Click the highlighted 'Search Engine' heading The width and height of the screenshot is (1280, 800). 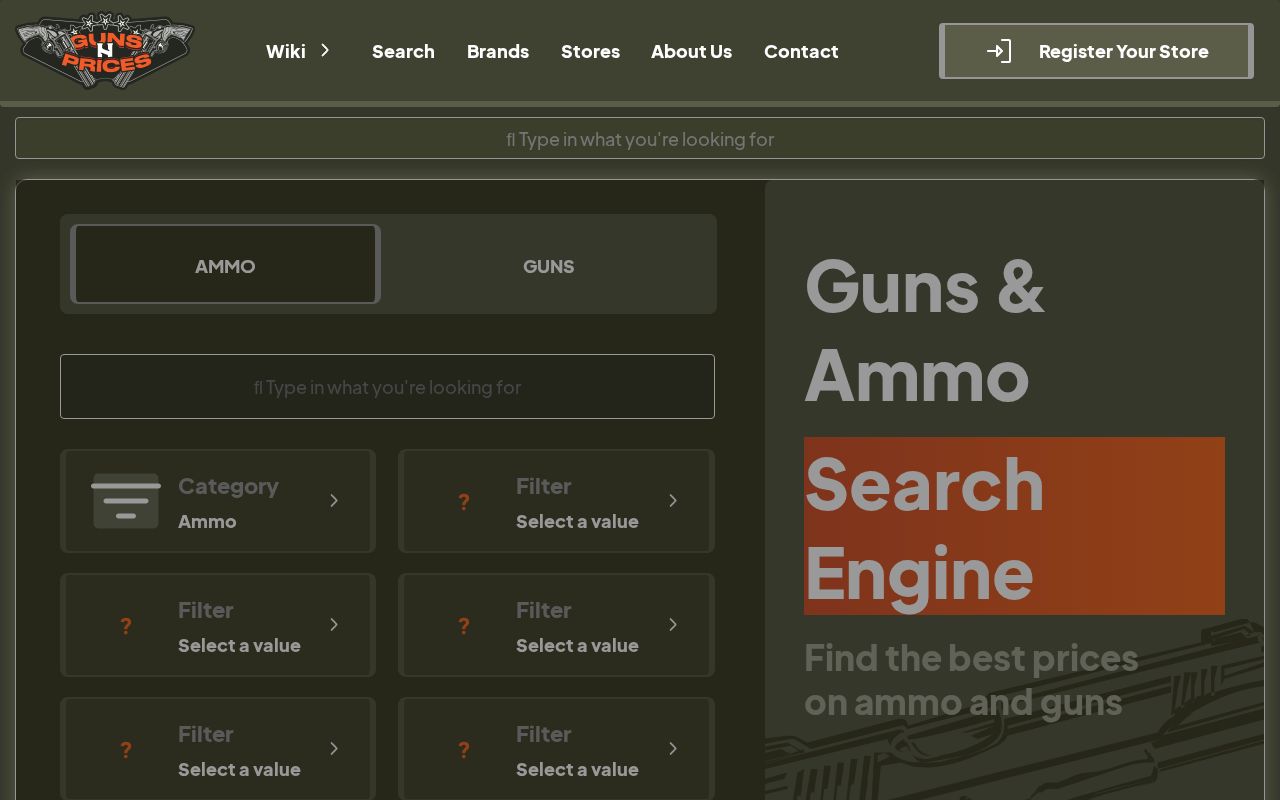click(1014, 526)
